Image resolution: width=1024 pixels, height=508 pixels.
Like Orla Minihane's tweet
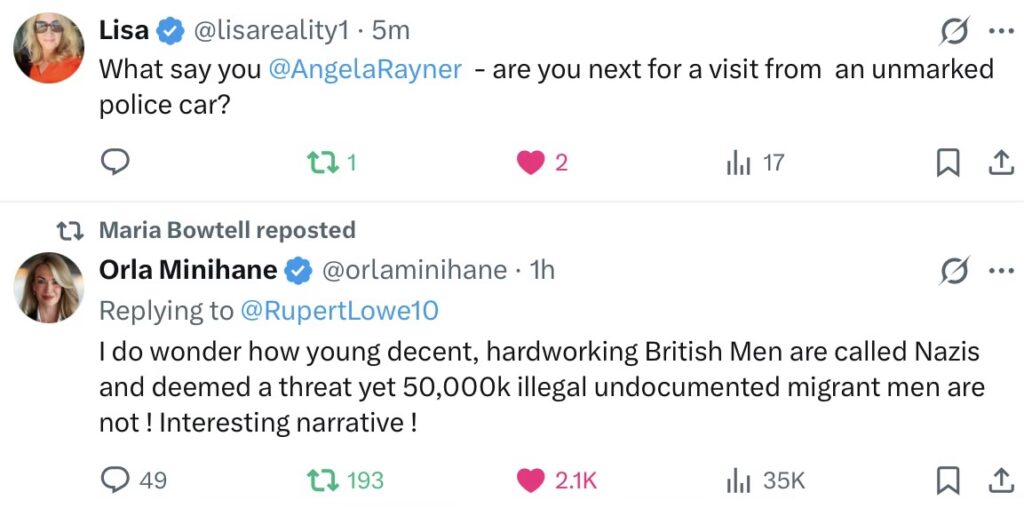coord(530,481)
